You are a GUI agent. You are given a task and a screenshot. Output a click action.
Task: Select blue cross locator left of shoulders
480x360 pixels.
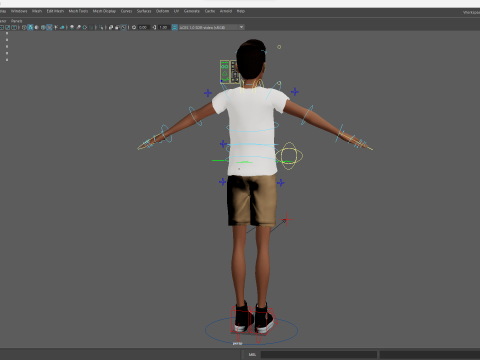(x=208, y=93)
